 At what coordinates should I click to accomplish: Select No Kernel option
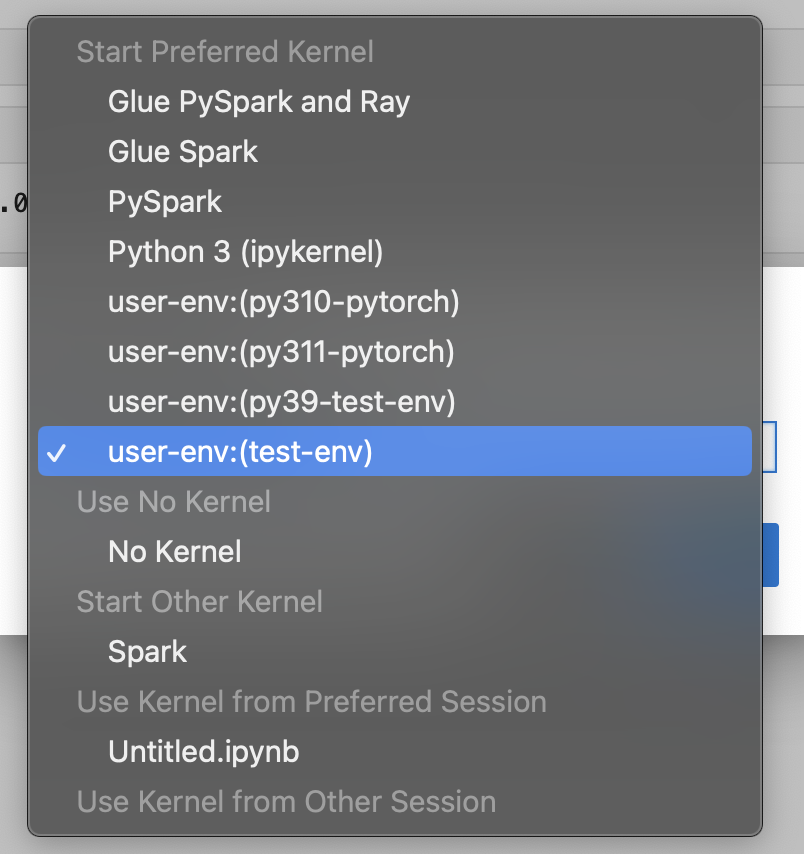pos(174,551)
